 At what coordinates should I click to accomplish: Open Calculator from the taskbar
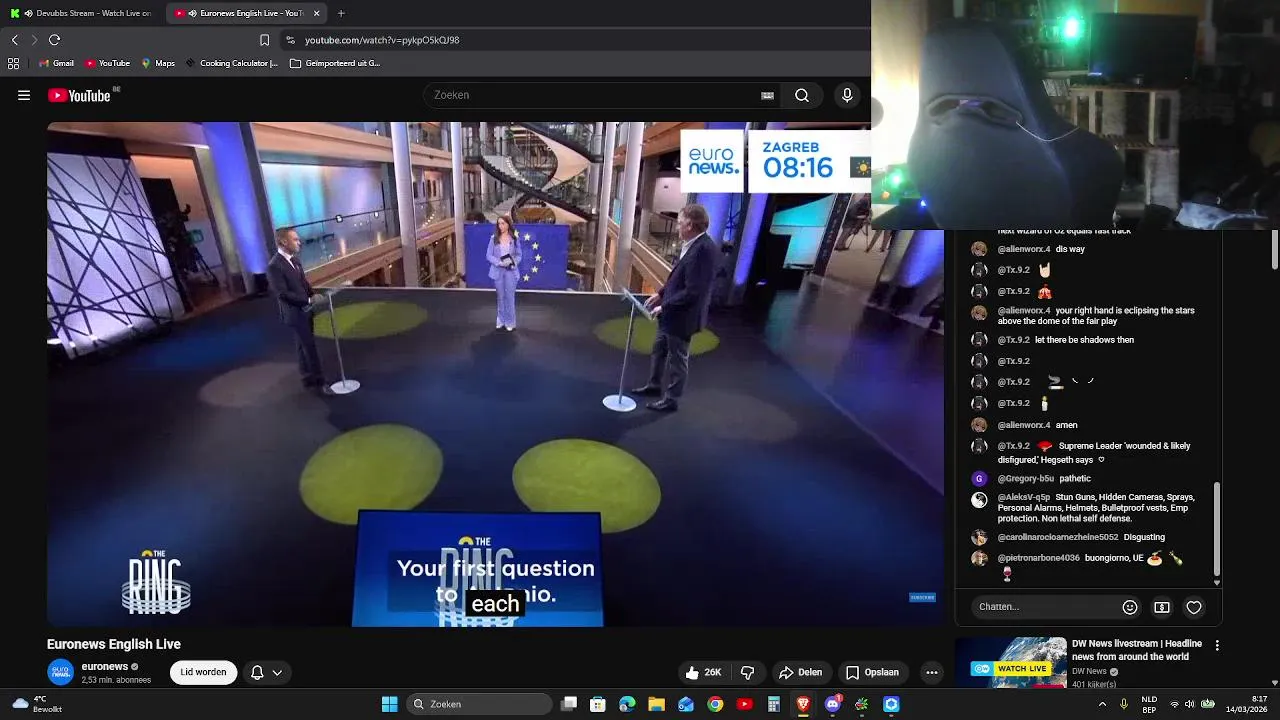(774, 704)
